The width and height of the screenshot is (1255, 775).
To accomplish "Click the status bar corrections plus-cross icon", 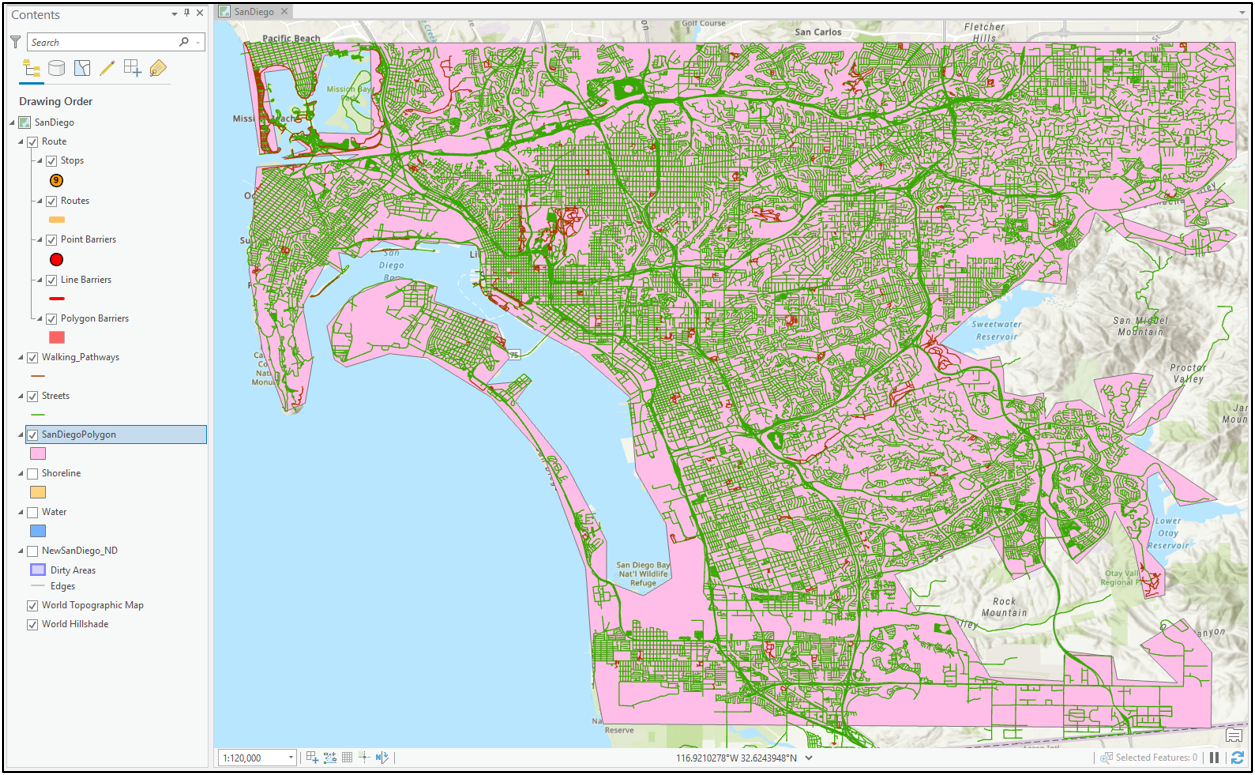I will 364,758.
